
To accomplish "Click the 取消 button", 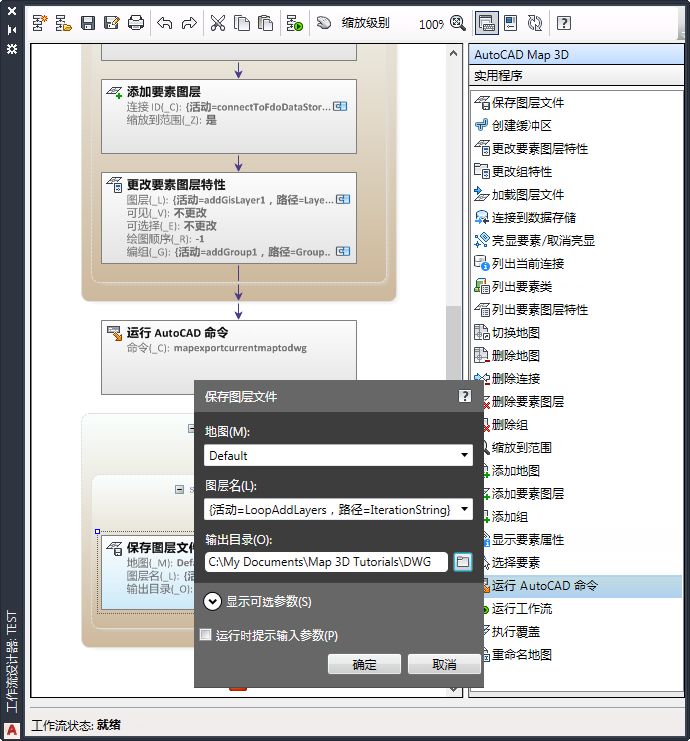I will [x=444, y=664].
